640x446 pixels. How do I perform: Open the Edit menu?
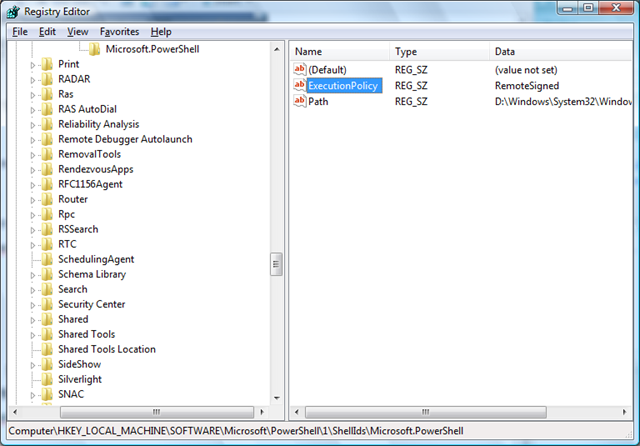[47, 32]
